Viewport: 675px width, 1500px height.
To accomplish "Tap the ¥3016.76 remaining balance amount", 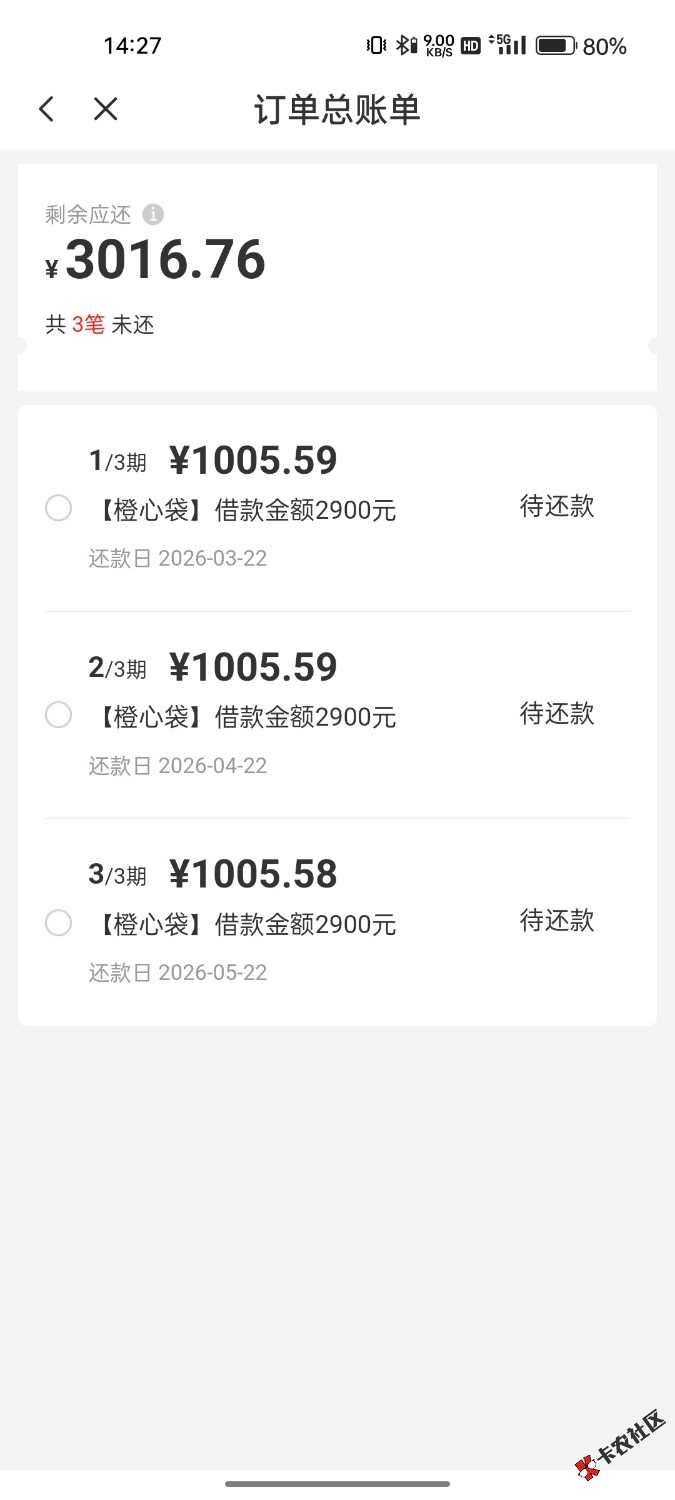I will tap(165, 260).
